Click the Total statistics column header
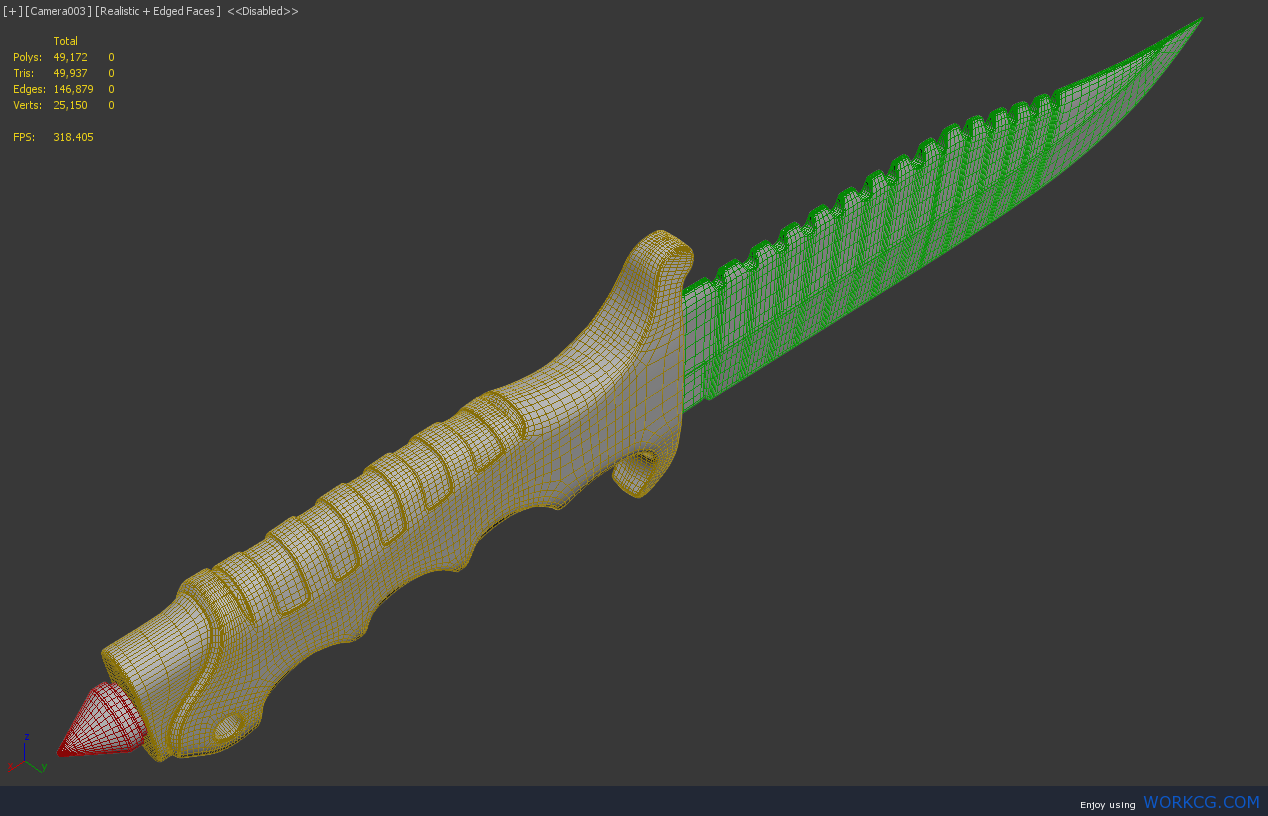 pyautogui.click(x=66, y=41)
